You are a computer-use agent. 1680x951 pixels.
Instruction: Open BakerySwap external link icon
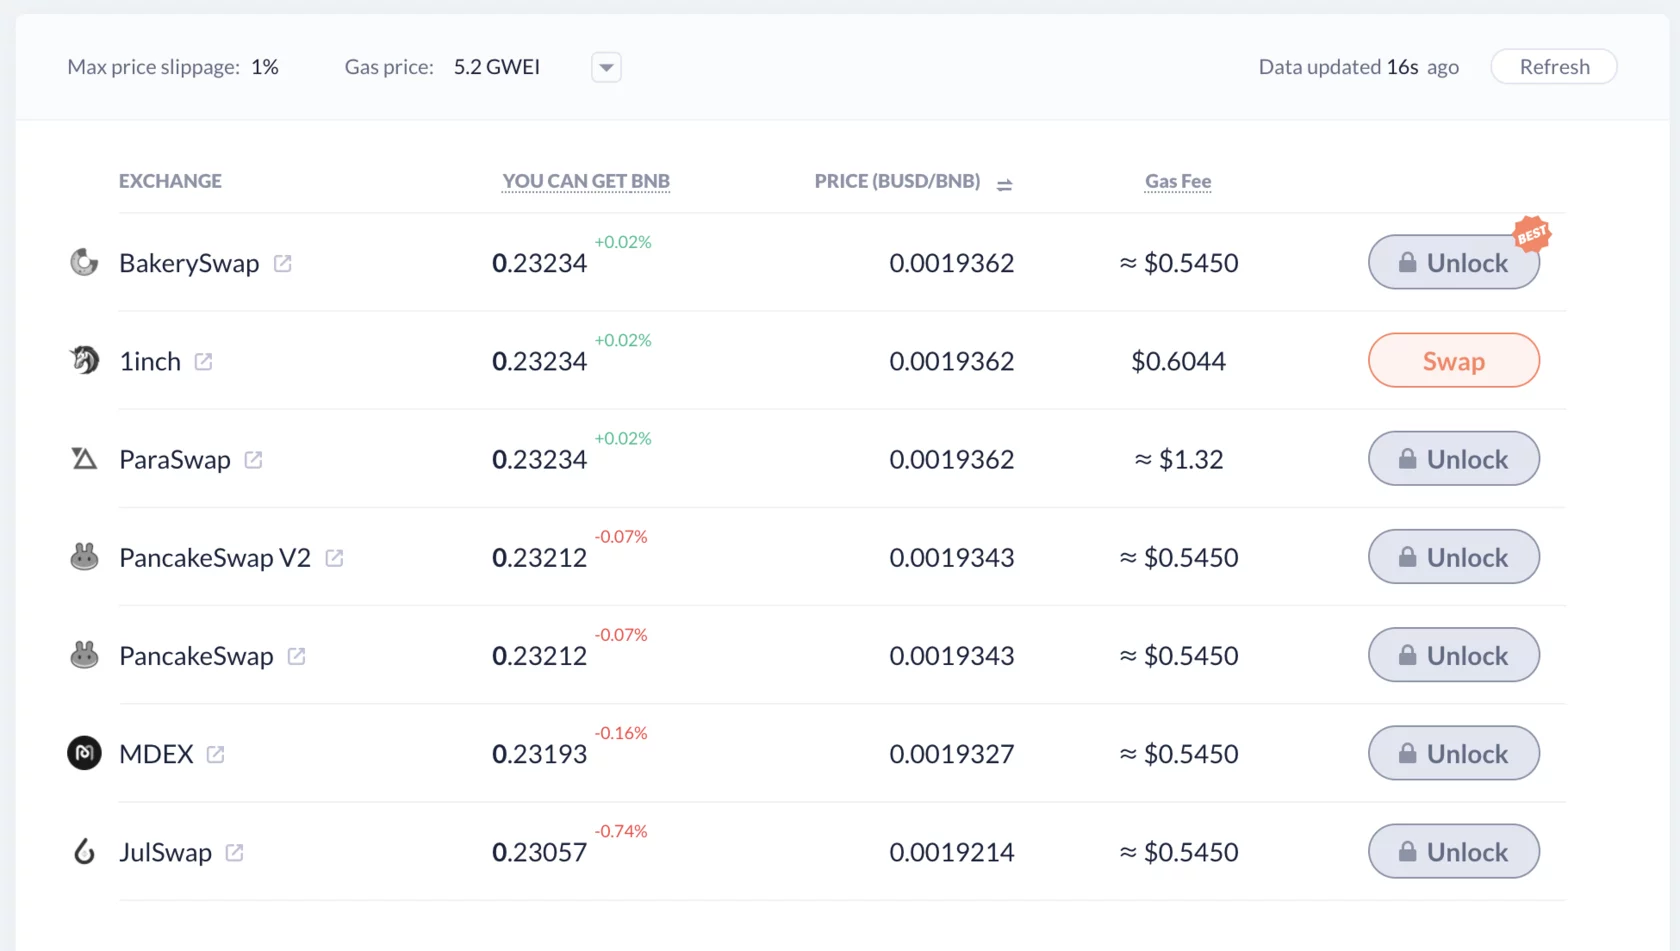click(283, 263)
